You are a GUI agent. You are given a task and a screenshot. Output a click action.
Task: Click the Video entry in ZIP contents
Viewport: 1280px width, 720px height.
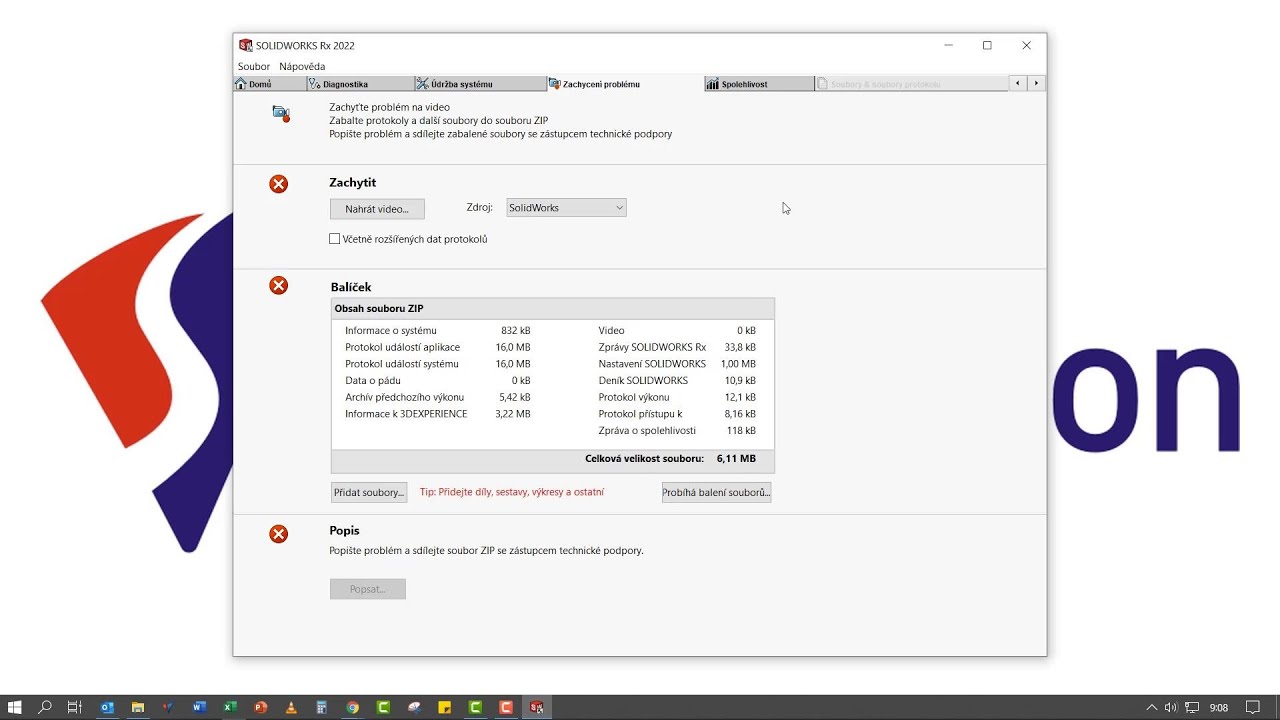[677, 330]
